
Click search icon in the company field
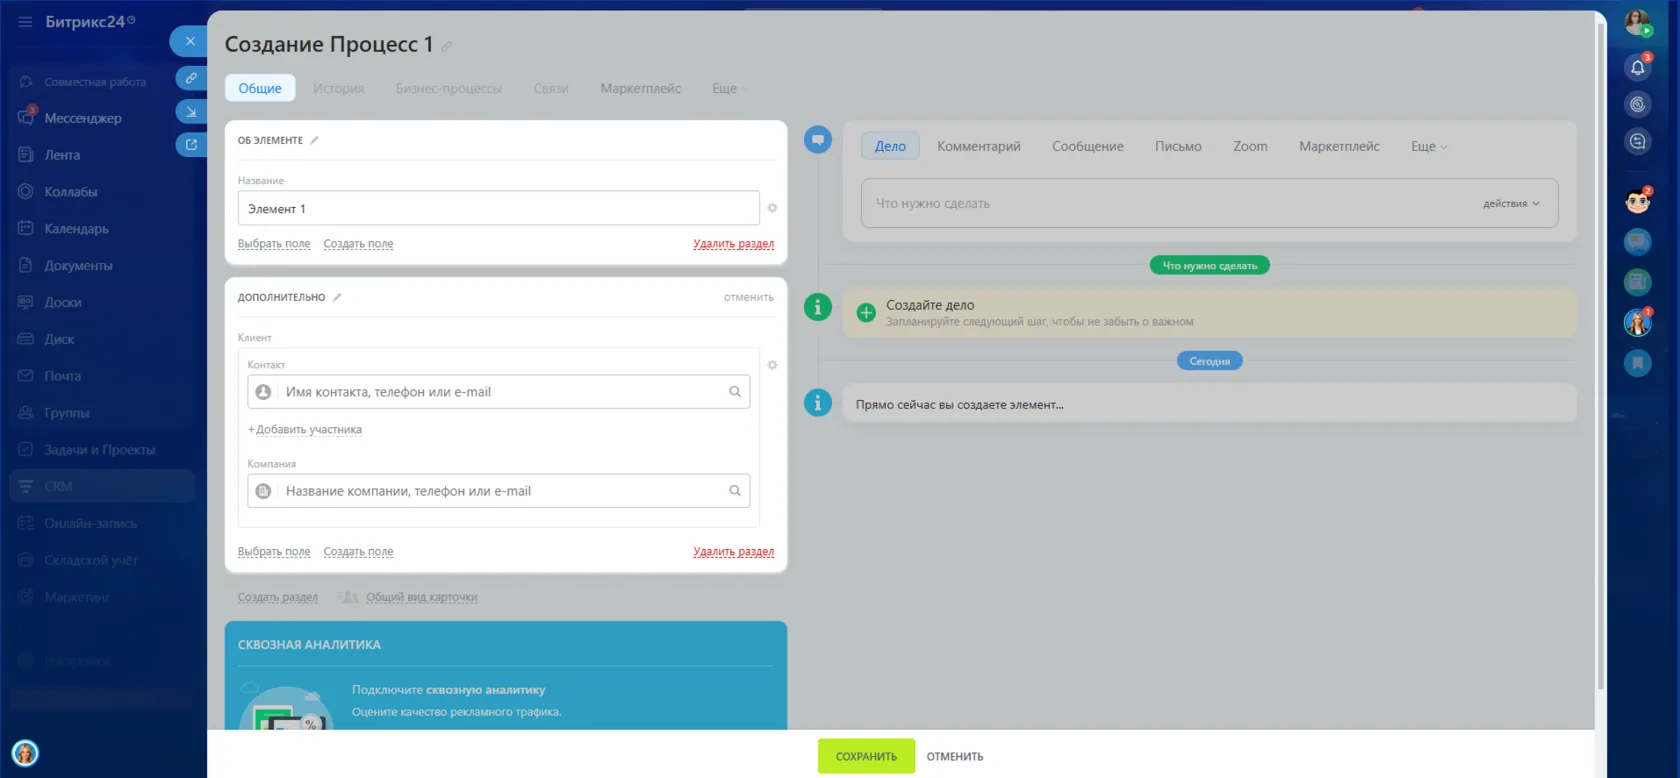pos(735,491)
